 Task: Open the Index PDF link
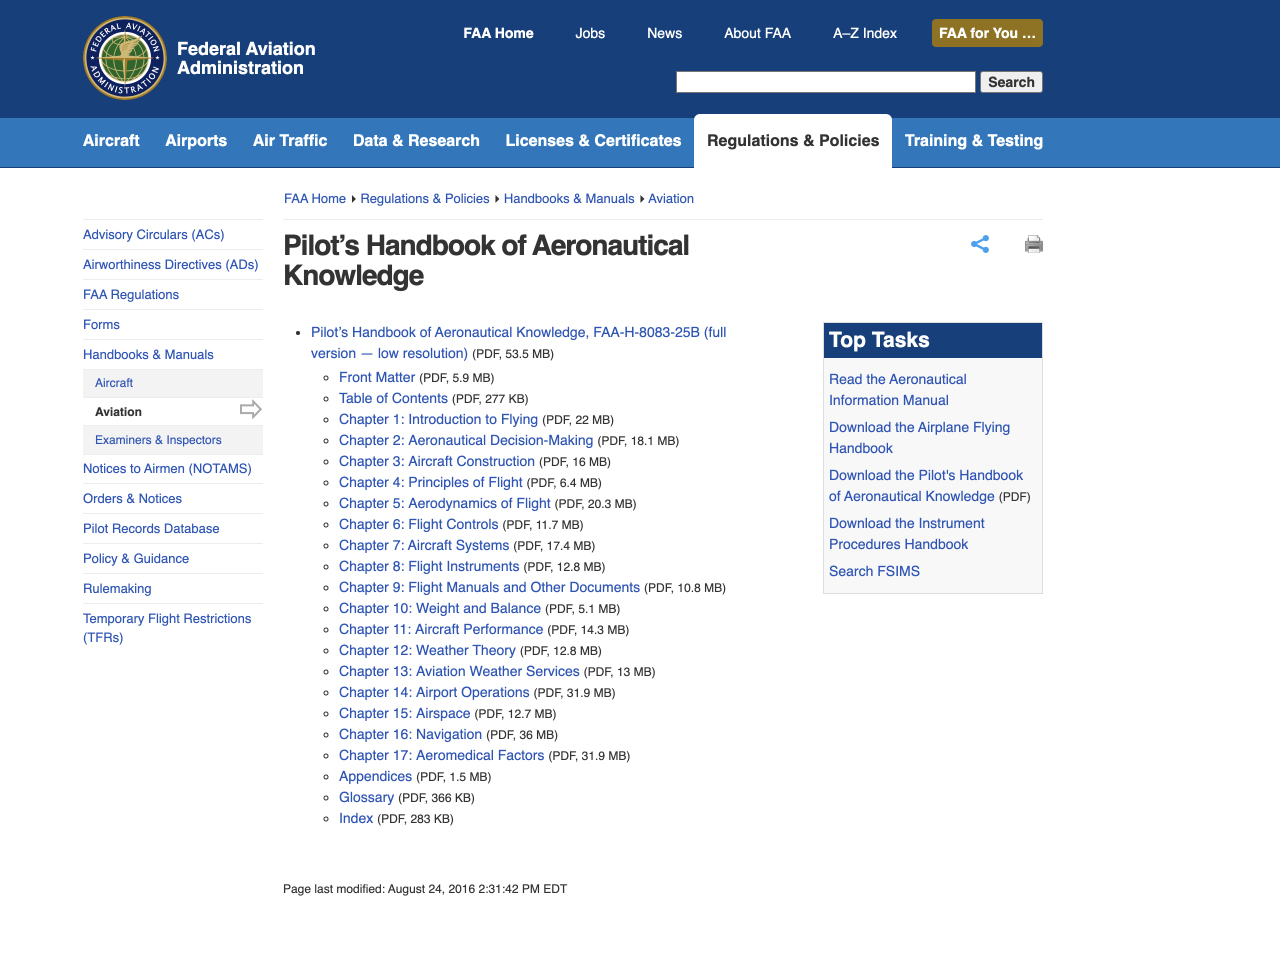356,818
